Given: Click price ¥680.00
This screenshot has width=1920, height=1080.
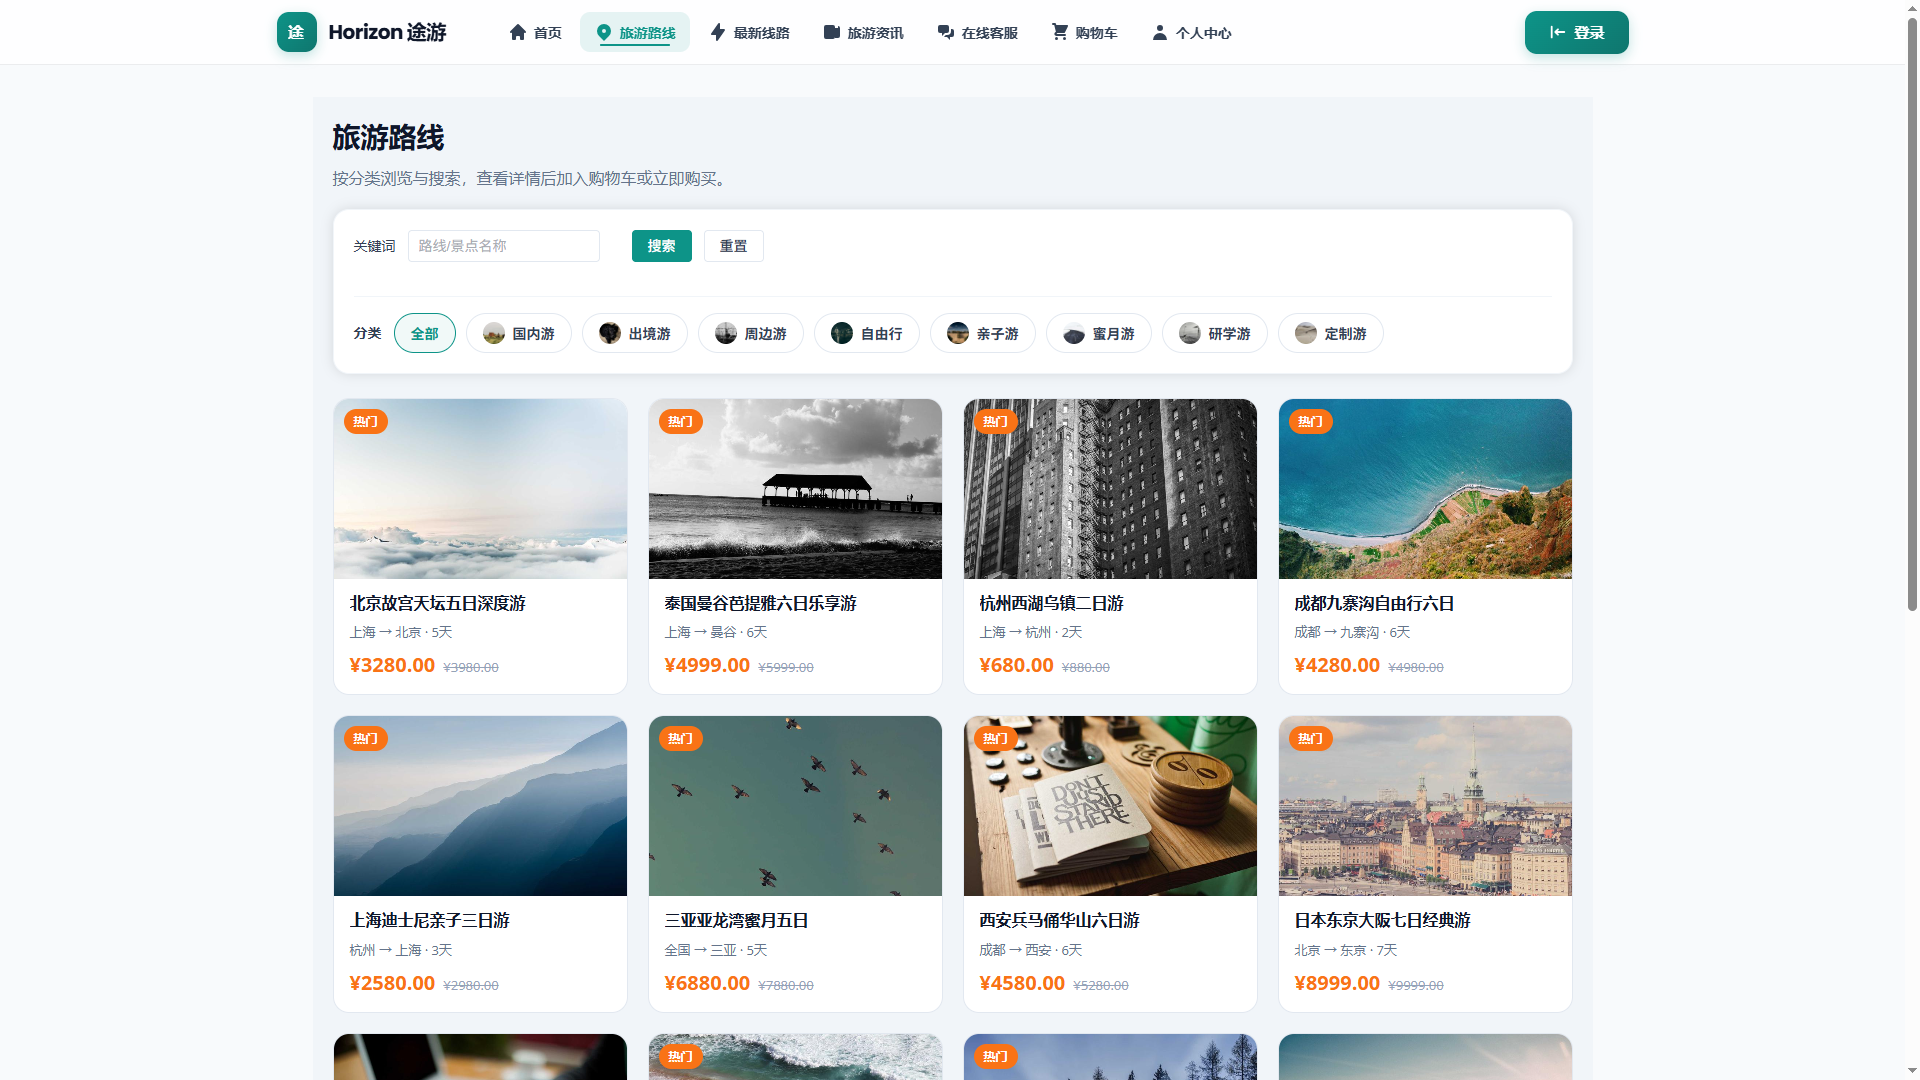Looking at the screenshot, I should tap(1016, 665).
